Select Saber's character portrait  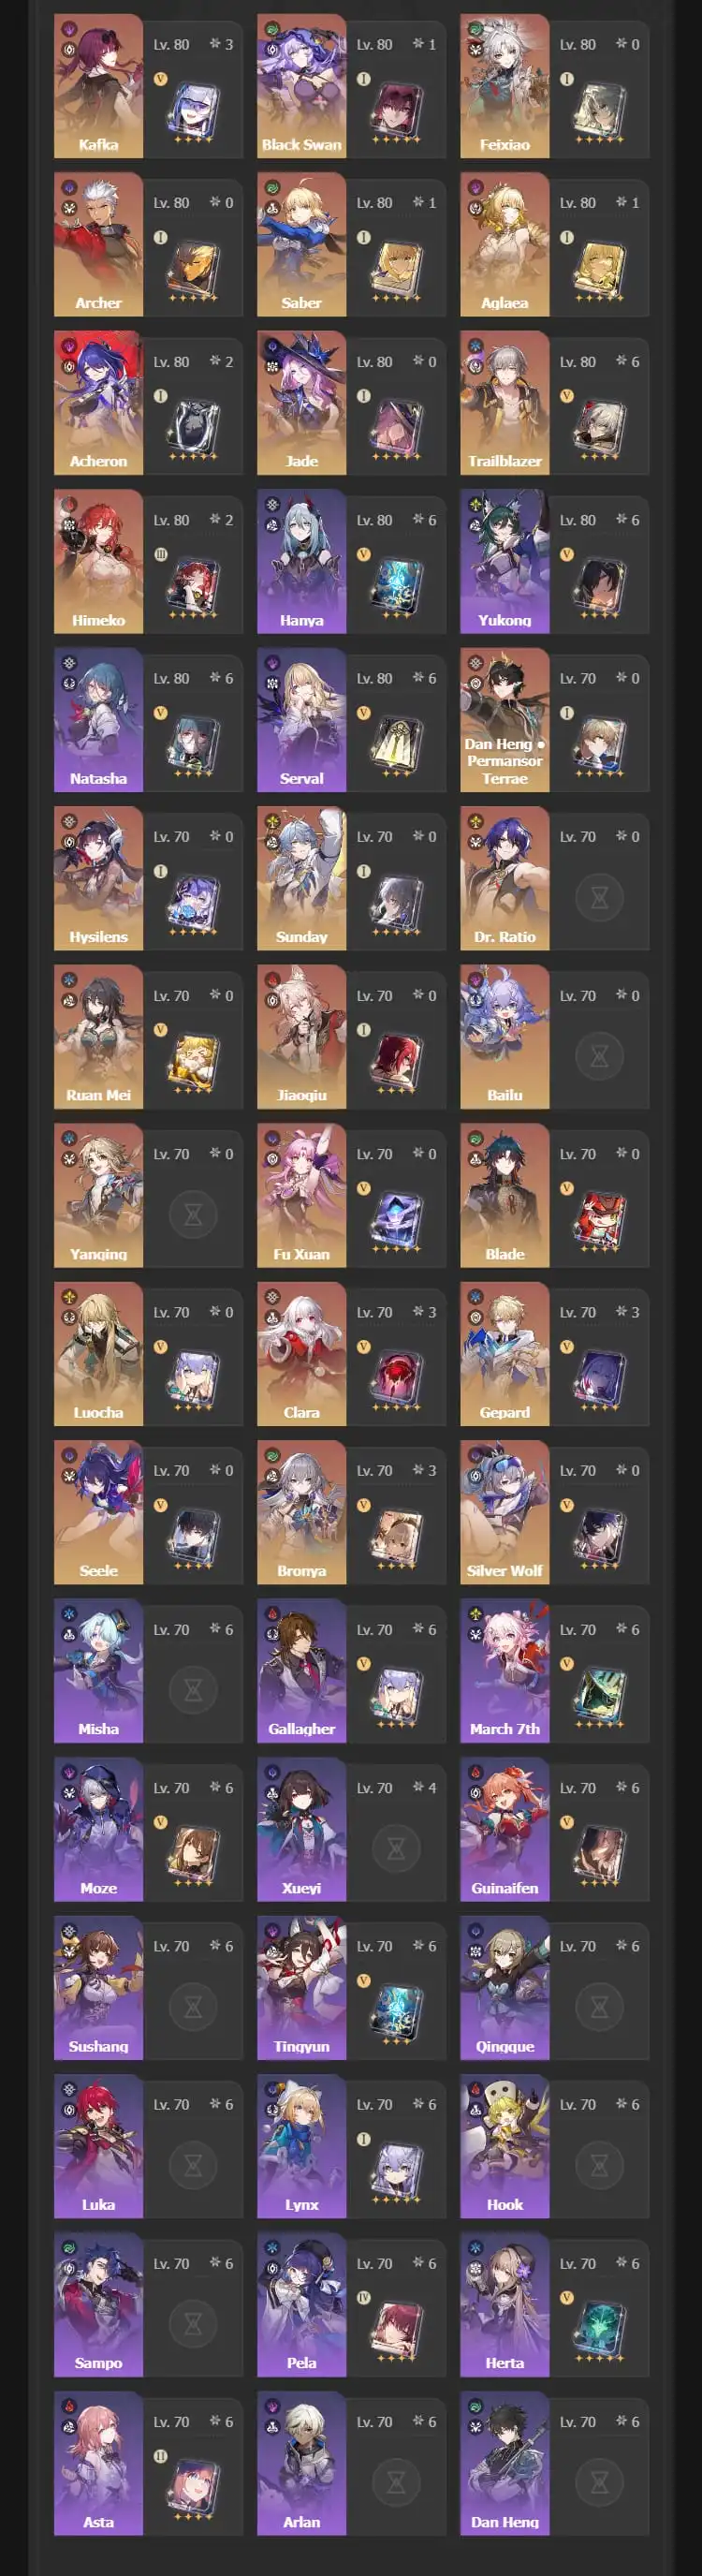[301, 244]
